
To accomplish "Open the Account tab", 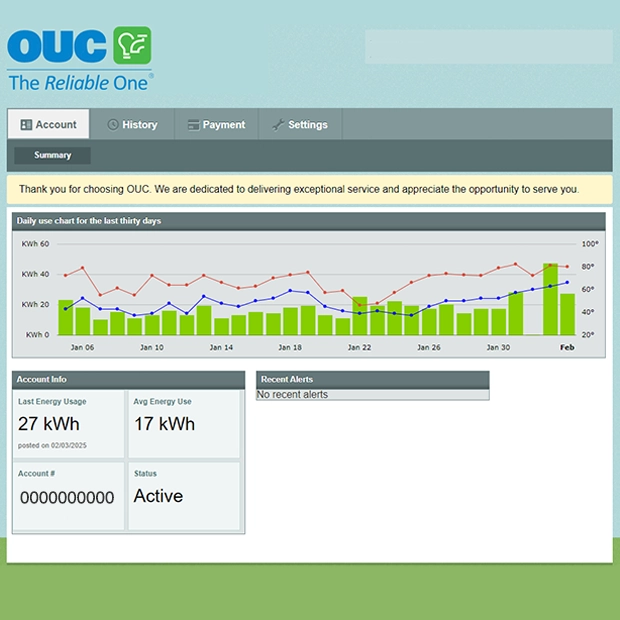I will pyautogui.click(x=48, y=124).
